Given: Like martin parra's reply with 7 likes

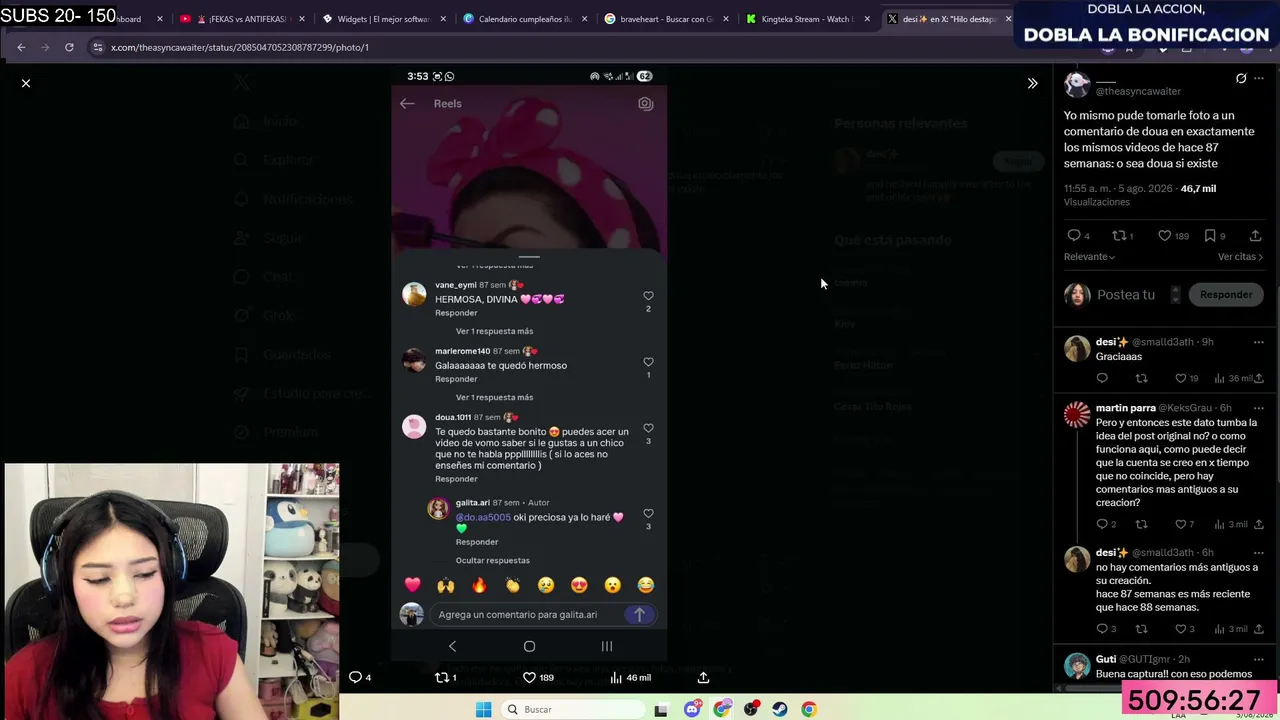Looking at the screenshot, I should 1180,524.
